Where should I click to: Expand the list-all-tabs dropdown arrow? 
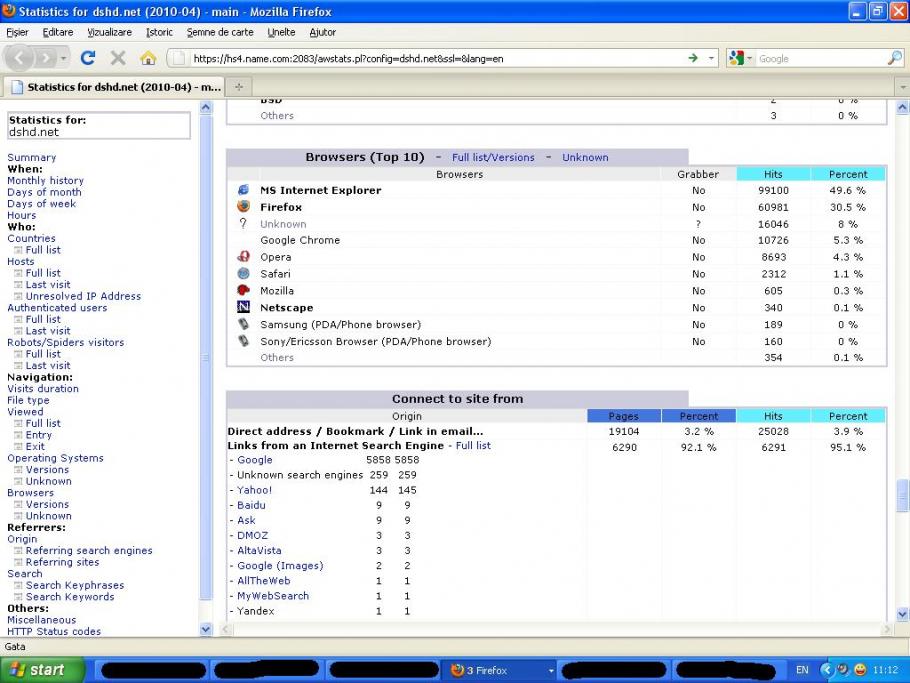pos(902,87)
